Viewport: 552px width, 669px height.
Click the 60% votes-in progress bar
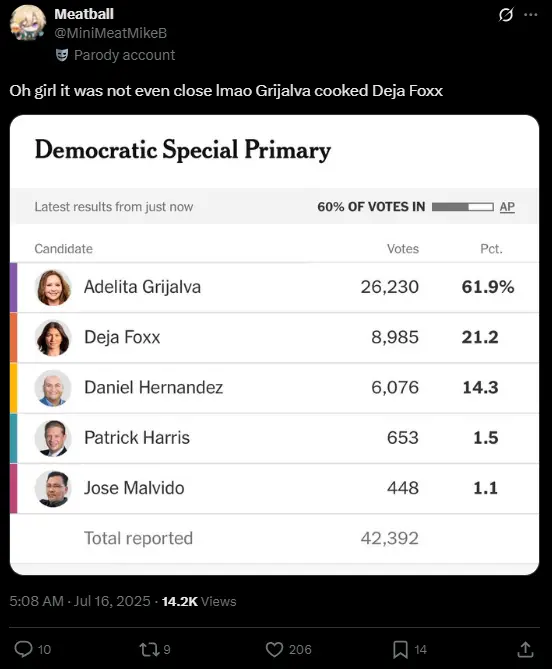click(462, 207)
